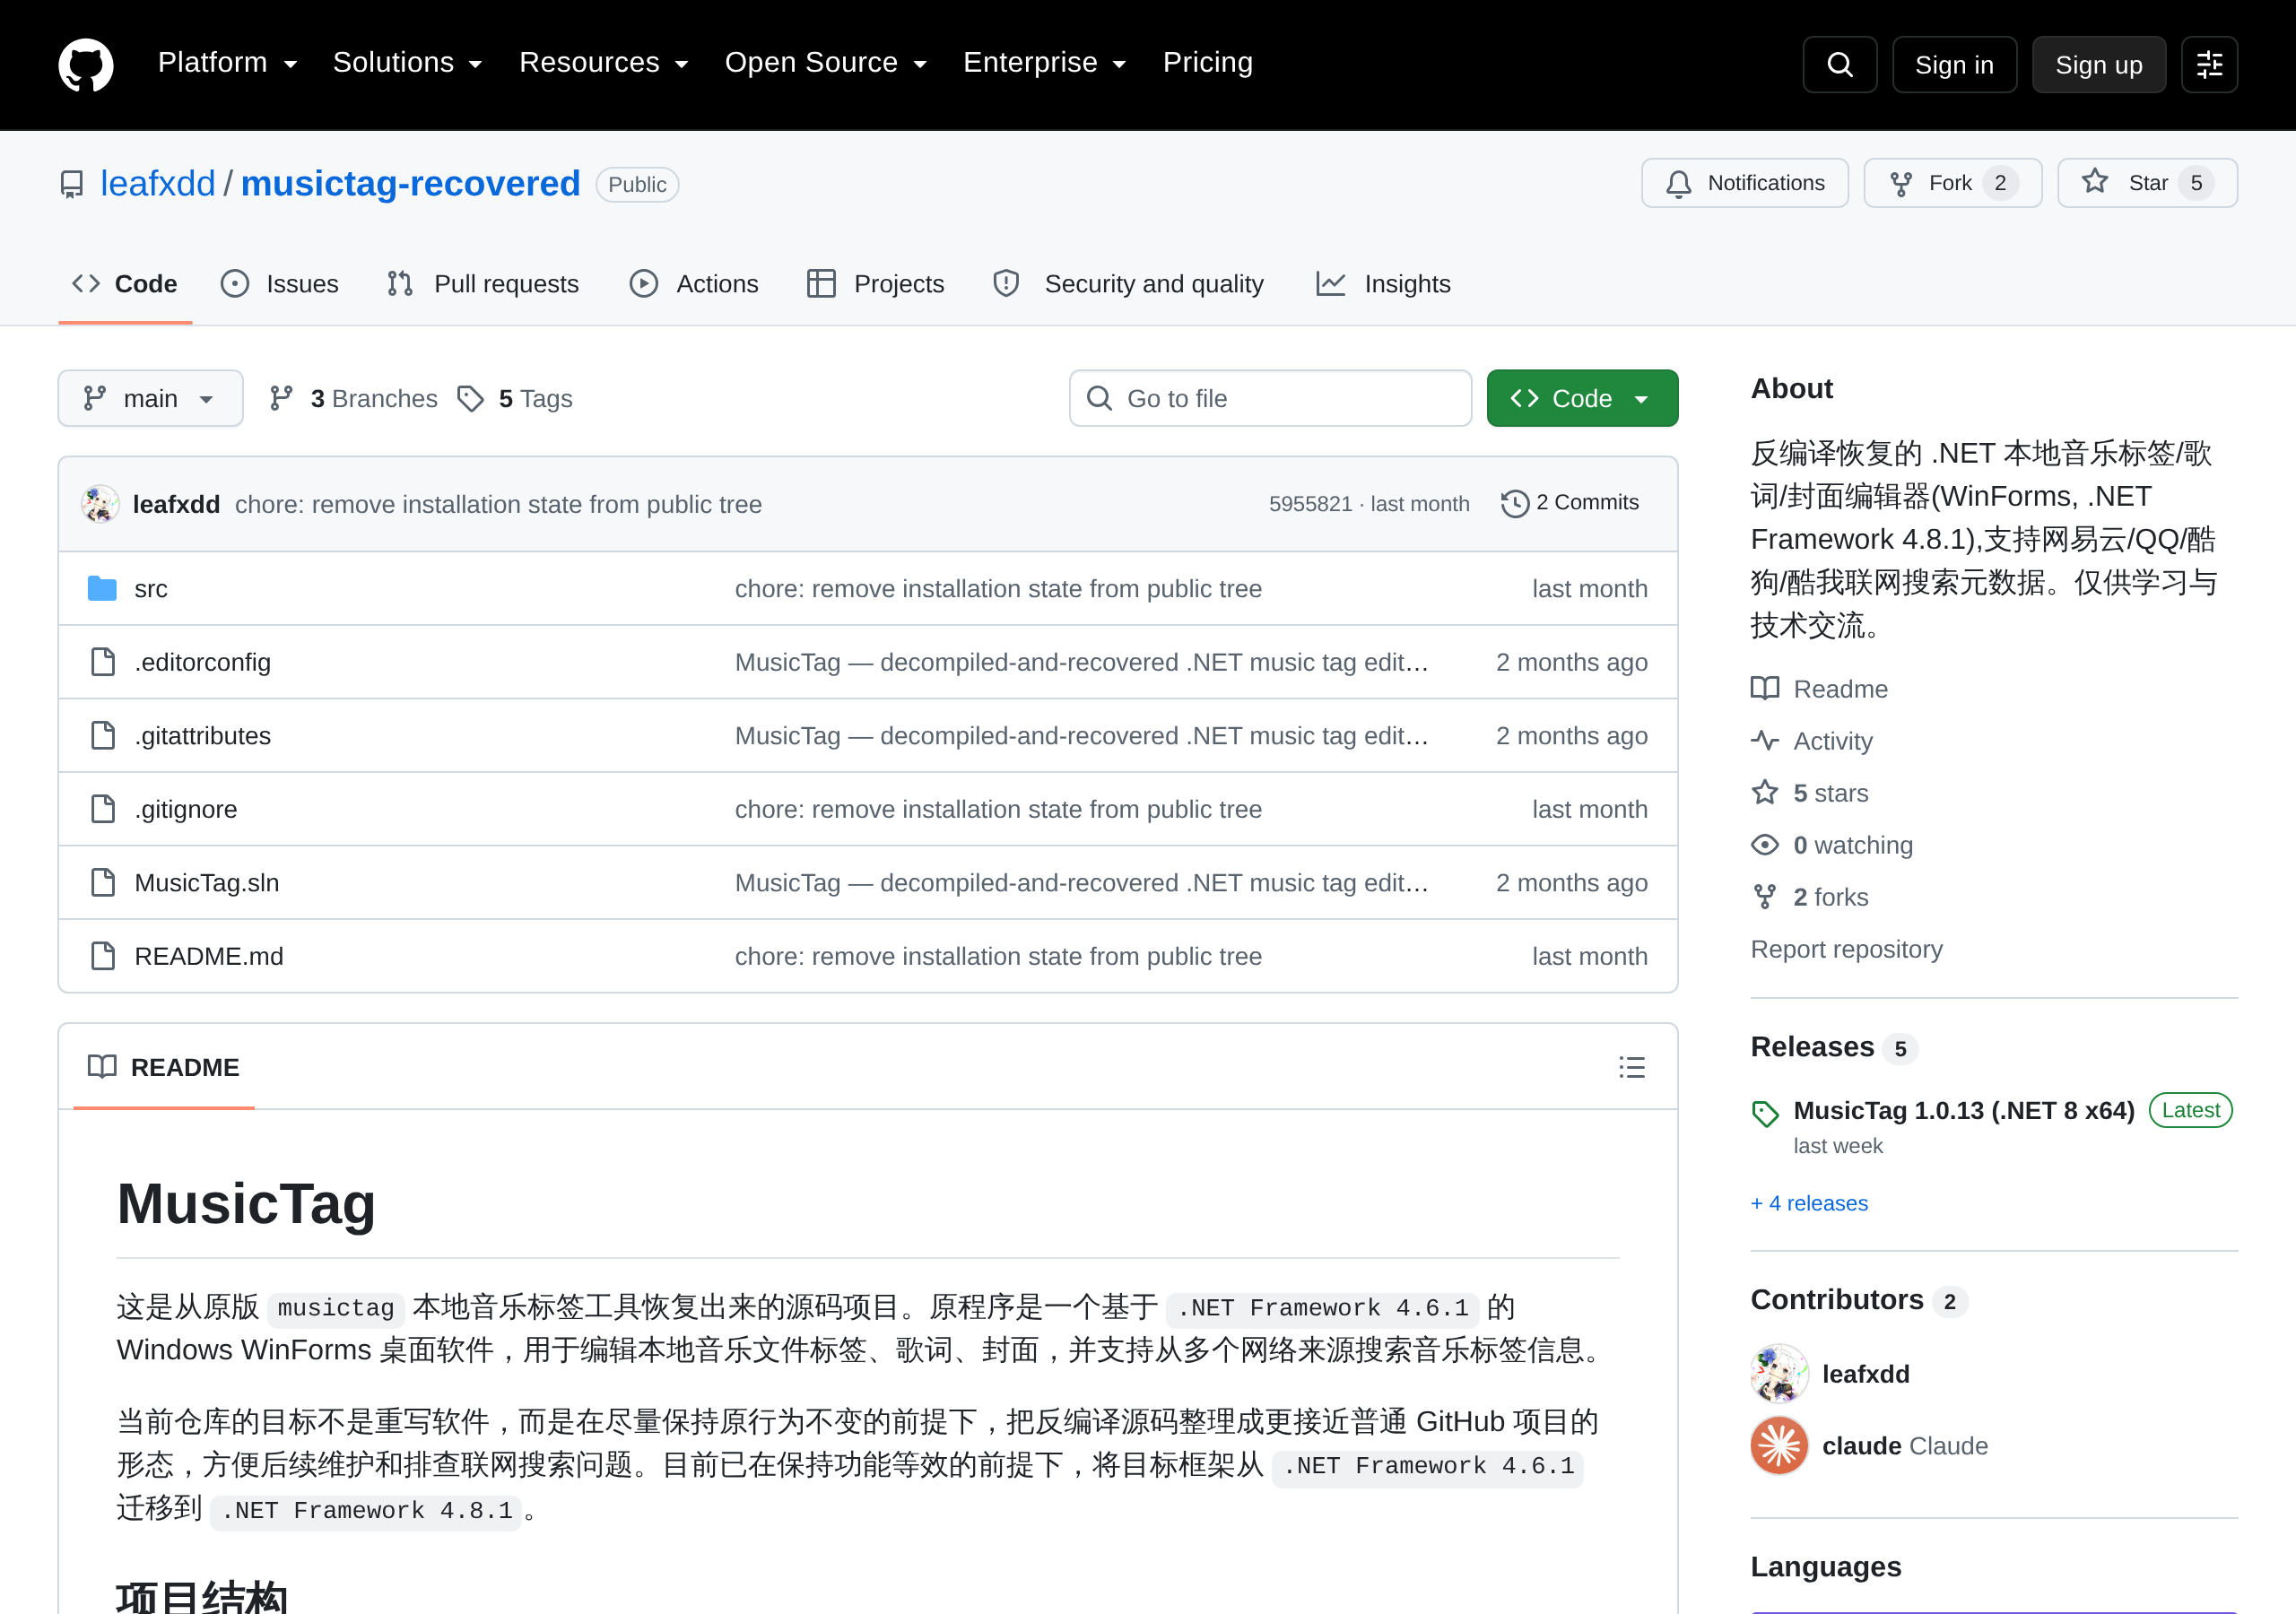Click the Sign up button
The height and width of the screenshot is (1614, 2296).
[x=2099, y=65]
